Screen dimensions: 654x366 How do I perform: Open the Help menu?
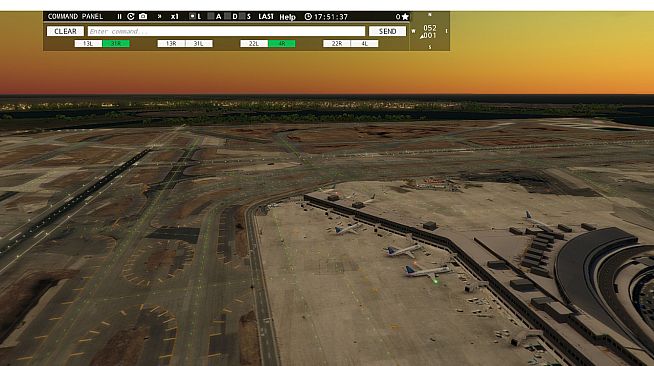pos(287,17)
